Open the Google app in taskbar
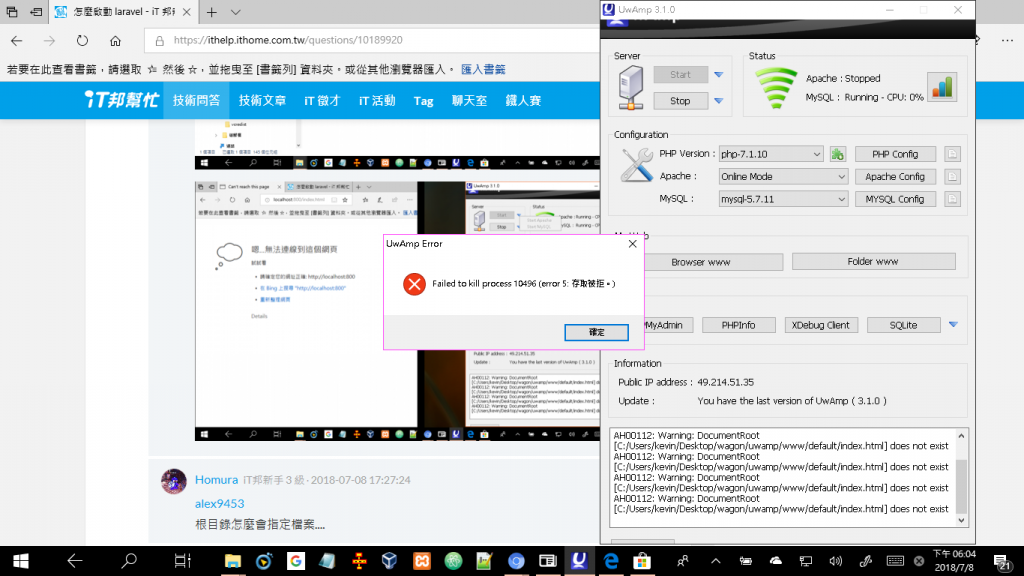The height and width of the screenshot is (576, 1024). pos(296,561)
